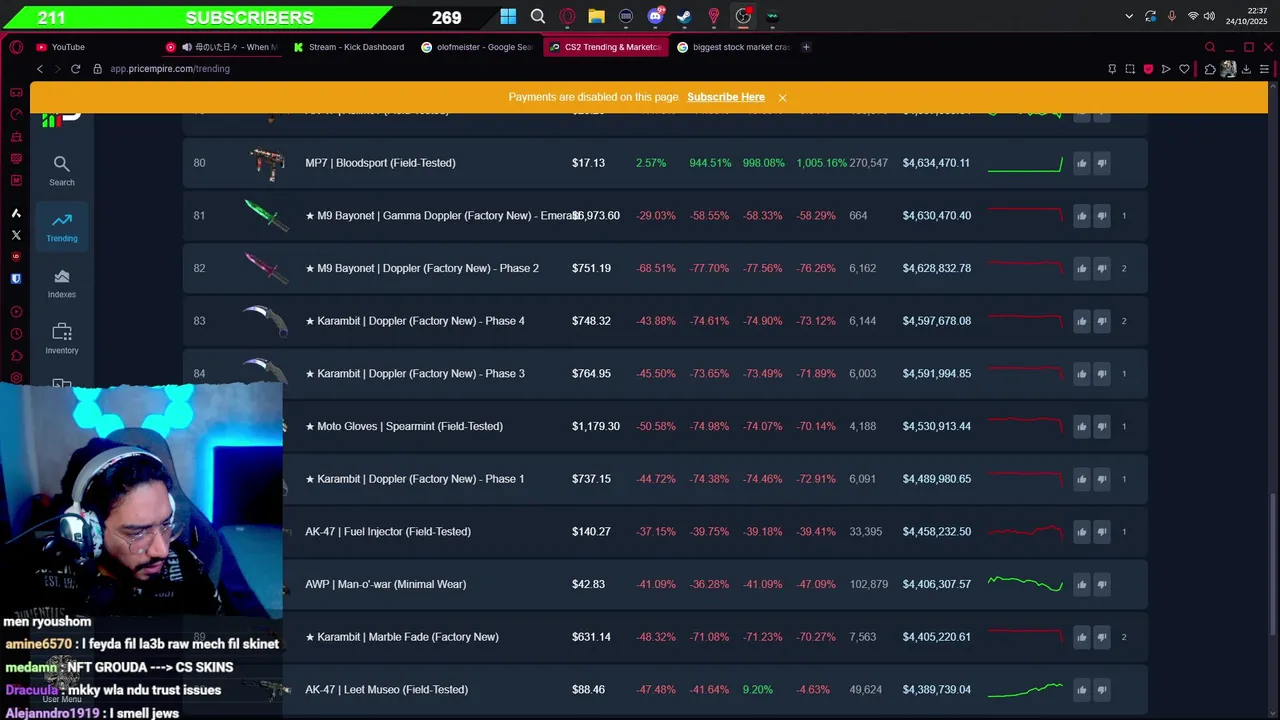Open M9 Bayonet Doppler Phase 2 item
Image resolution: width=1280 pixels, height=720 pixels.
pyautogui.click(x=422, y=268)
